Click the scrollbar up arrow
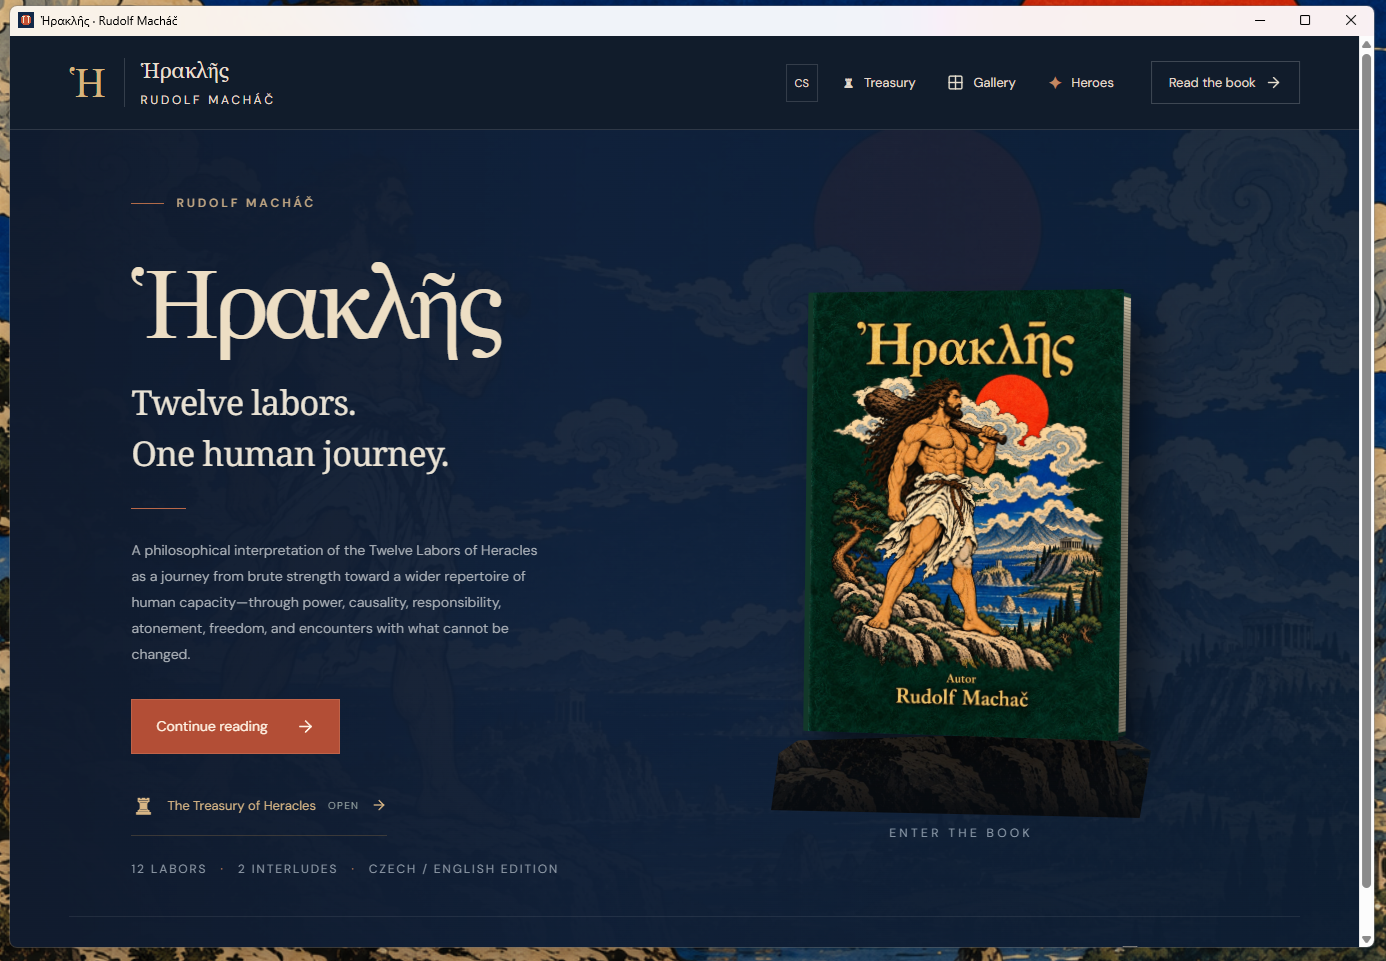Screen dimensions: 1386x961 1367,44
